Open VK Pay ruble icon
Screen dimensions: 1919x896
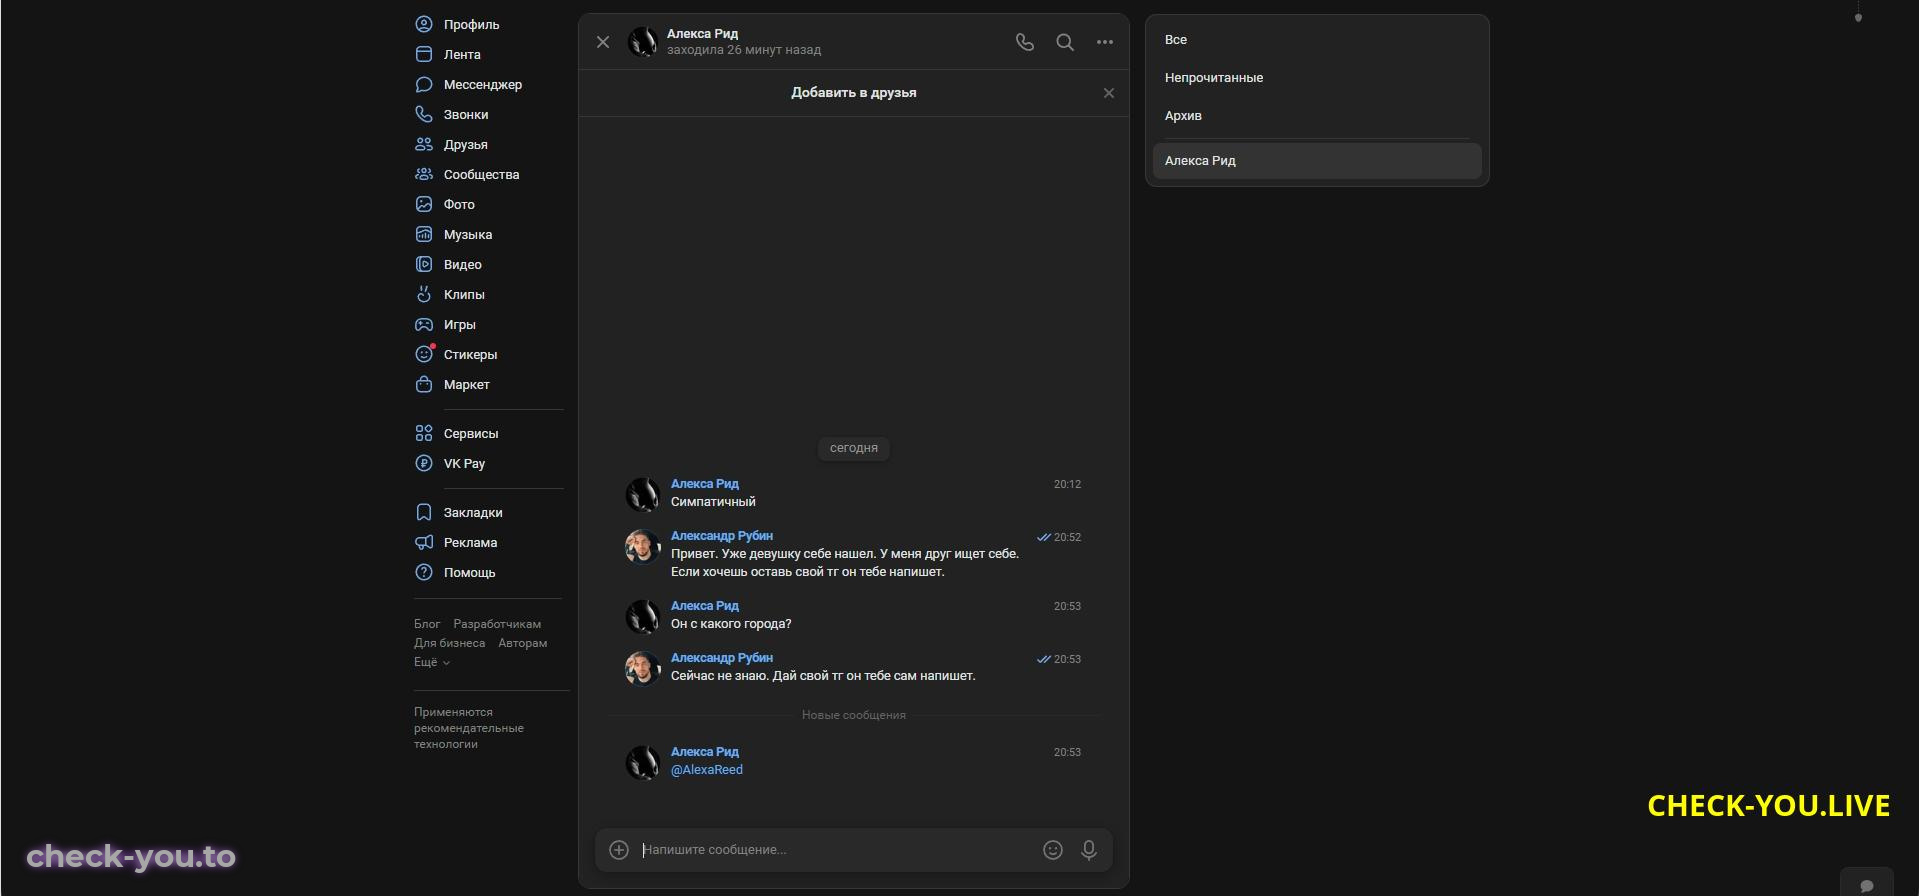click(x=424, y=463)
